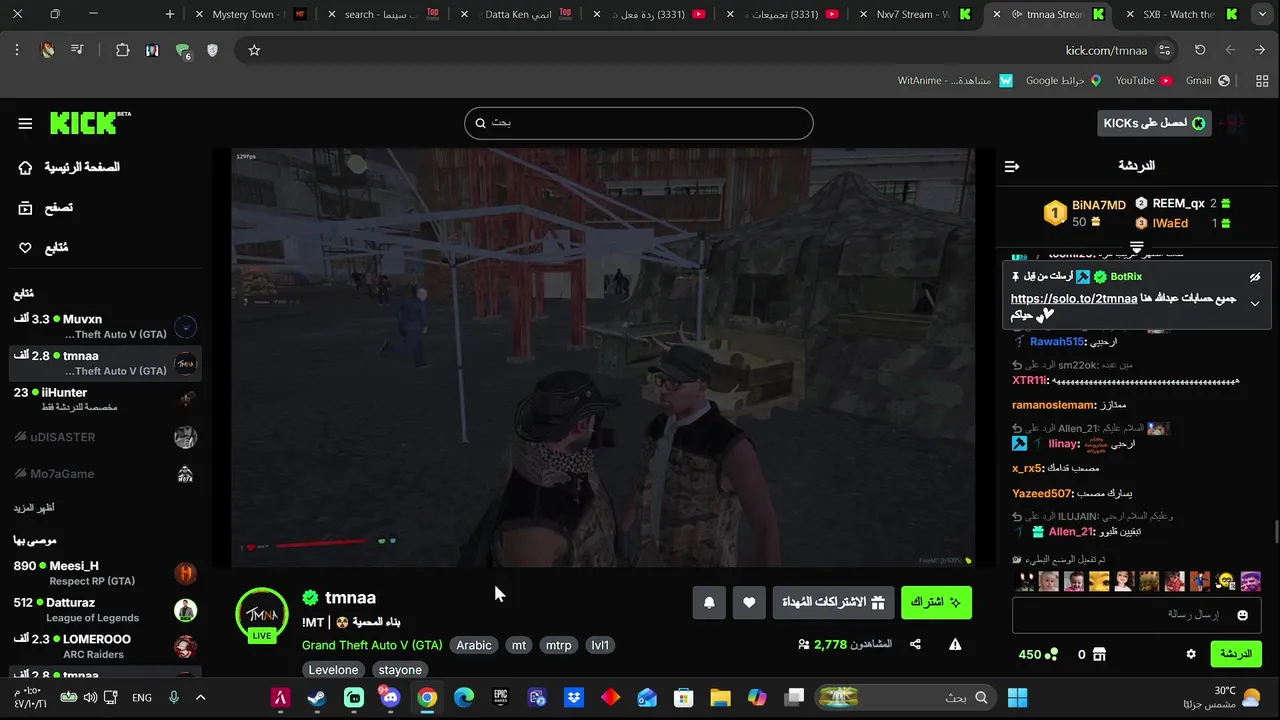Click the Kick search field

click(x=638, y=123)
